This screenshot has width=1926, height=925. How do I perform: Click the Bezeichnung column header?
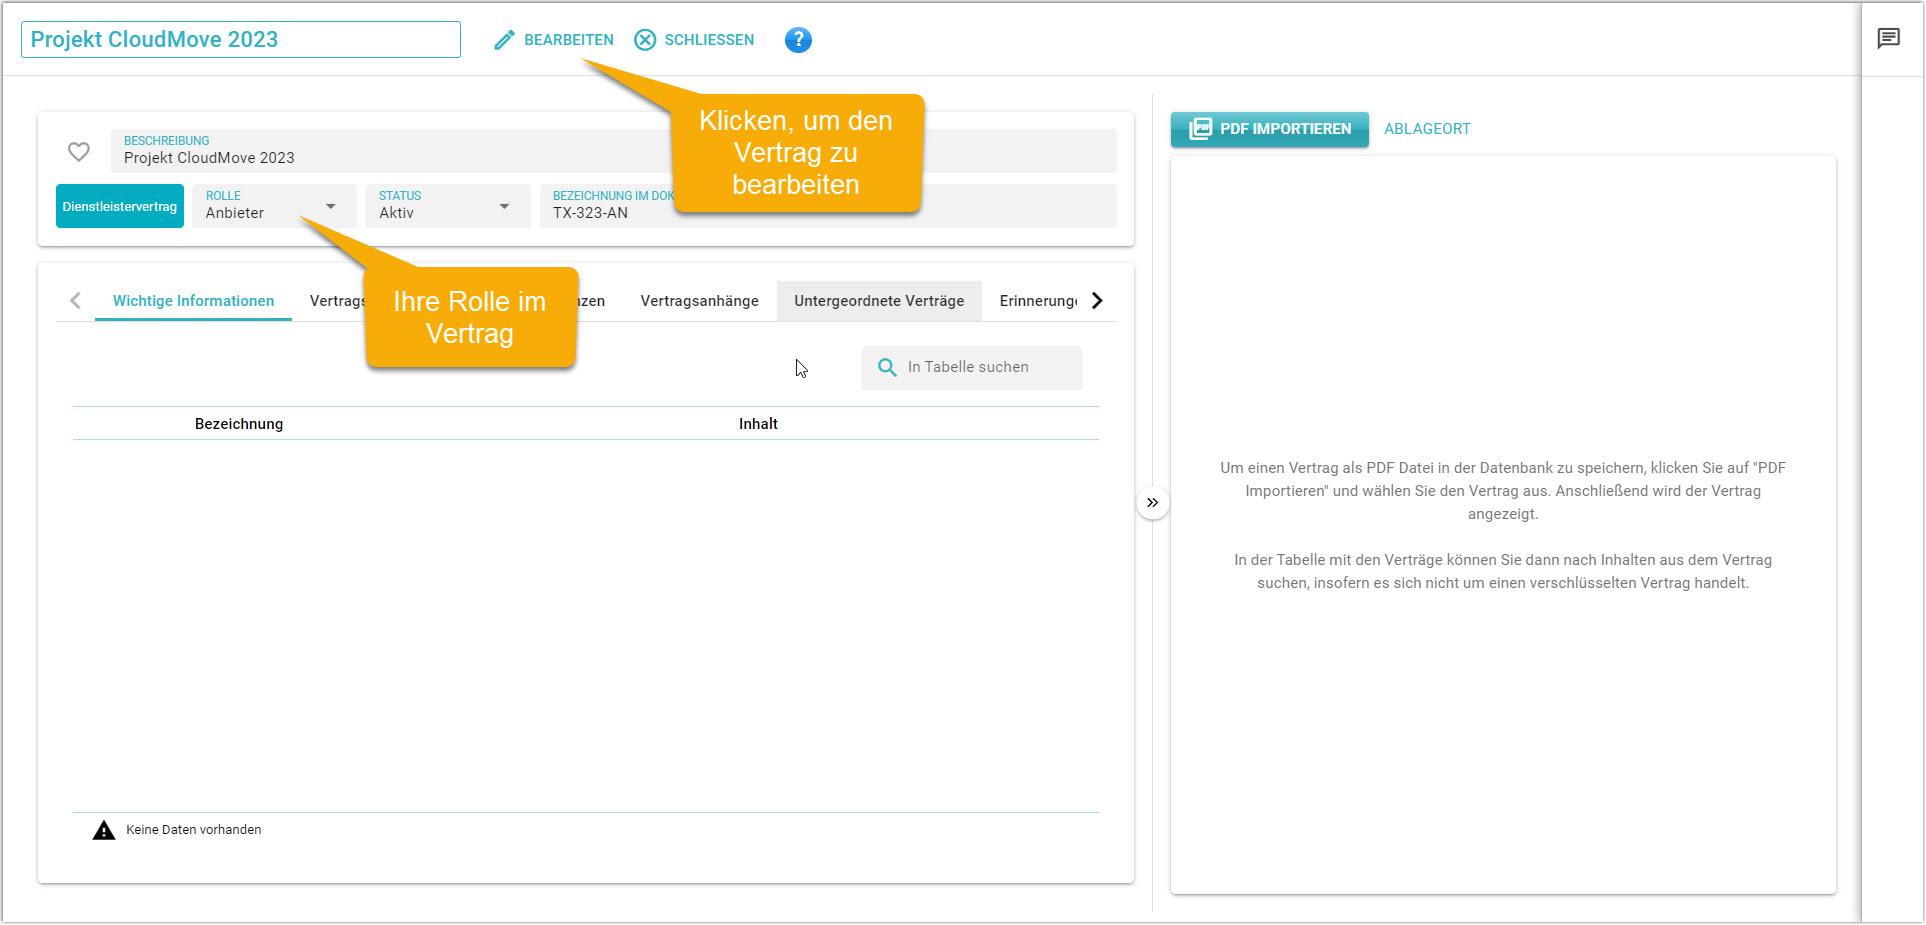tap(239, 424)
